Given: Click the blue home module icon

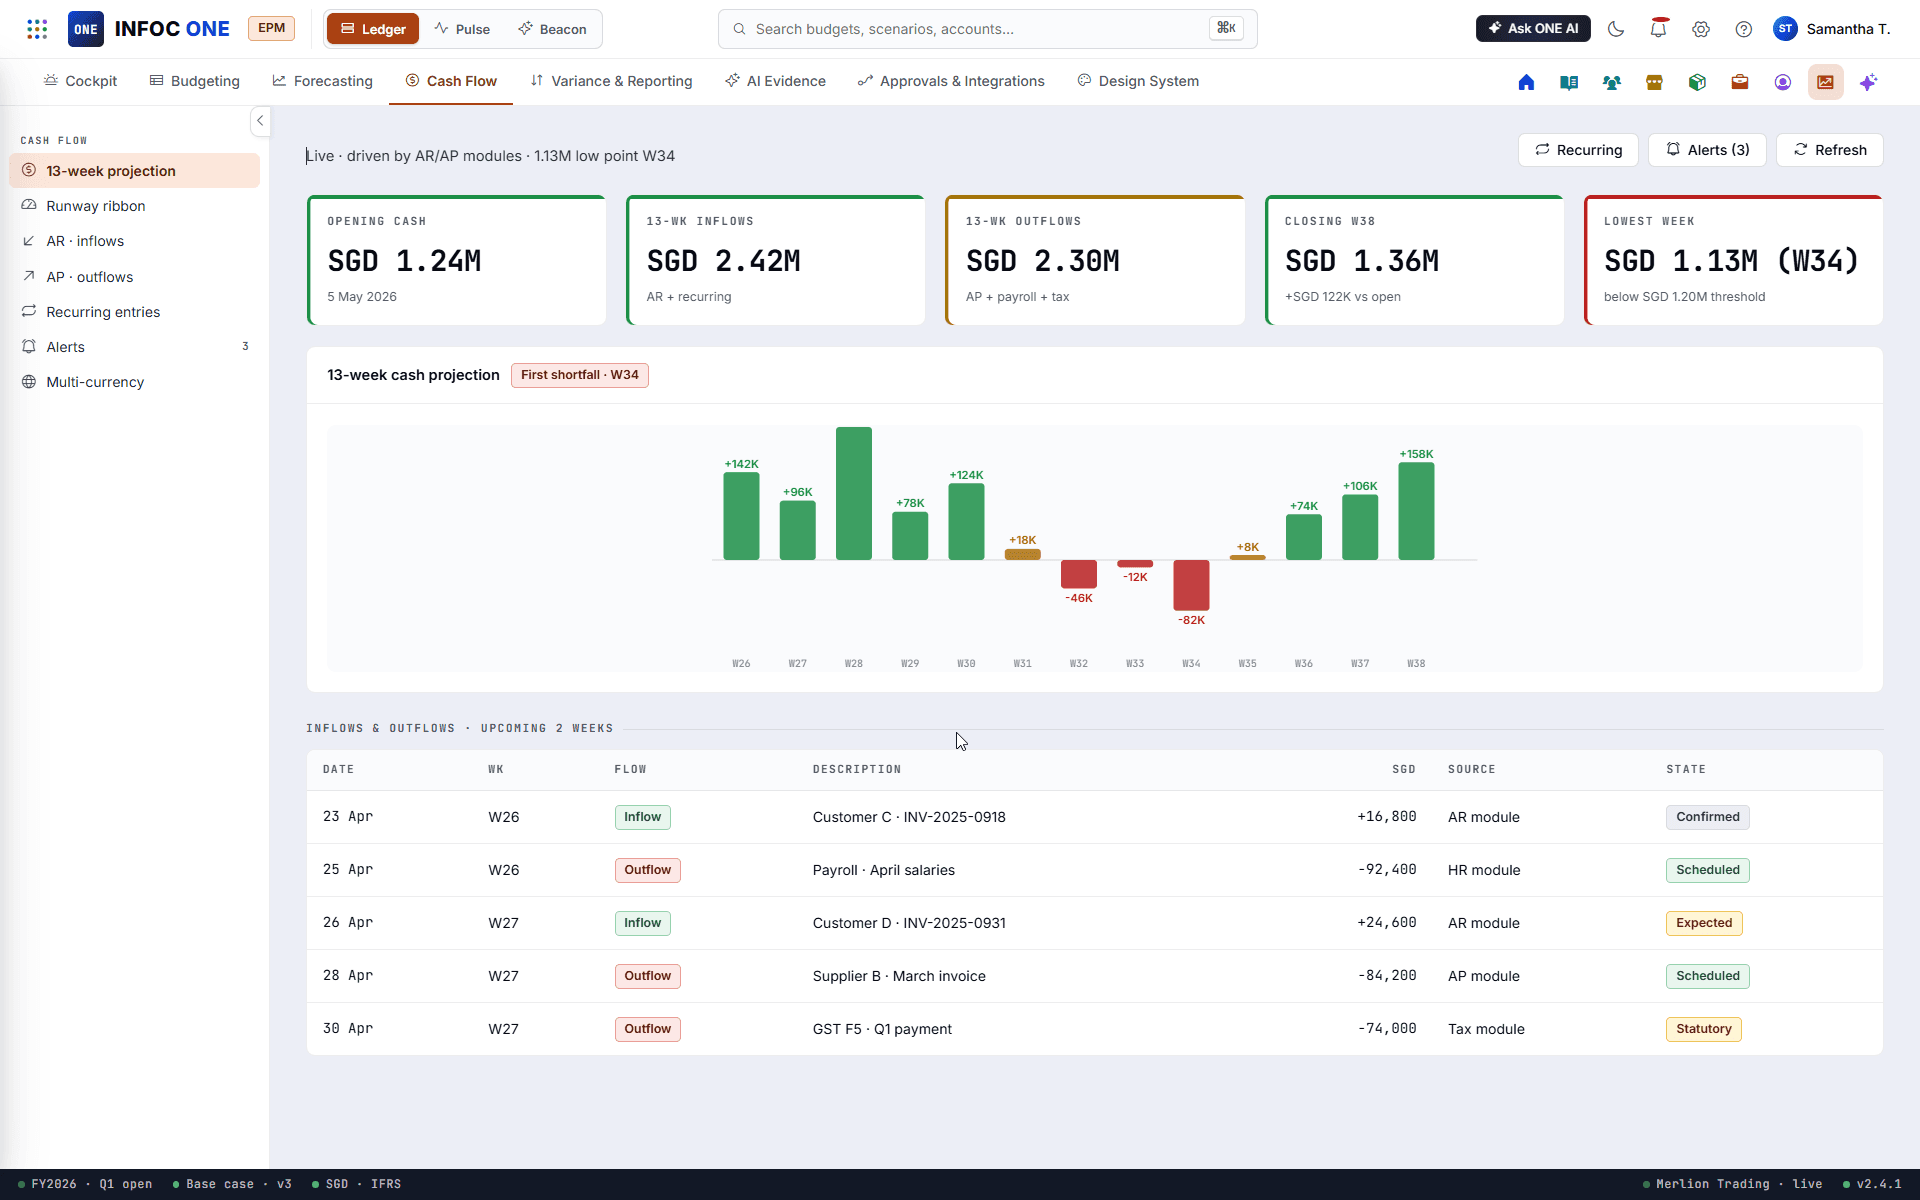Looking at the screenshot, I should [x=1526, y=82].
